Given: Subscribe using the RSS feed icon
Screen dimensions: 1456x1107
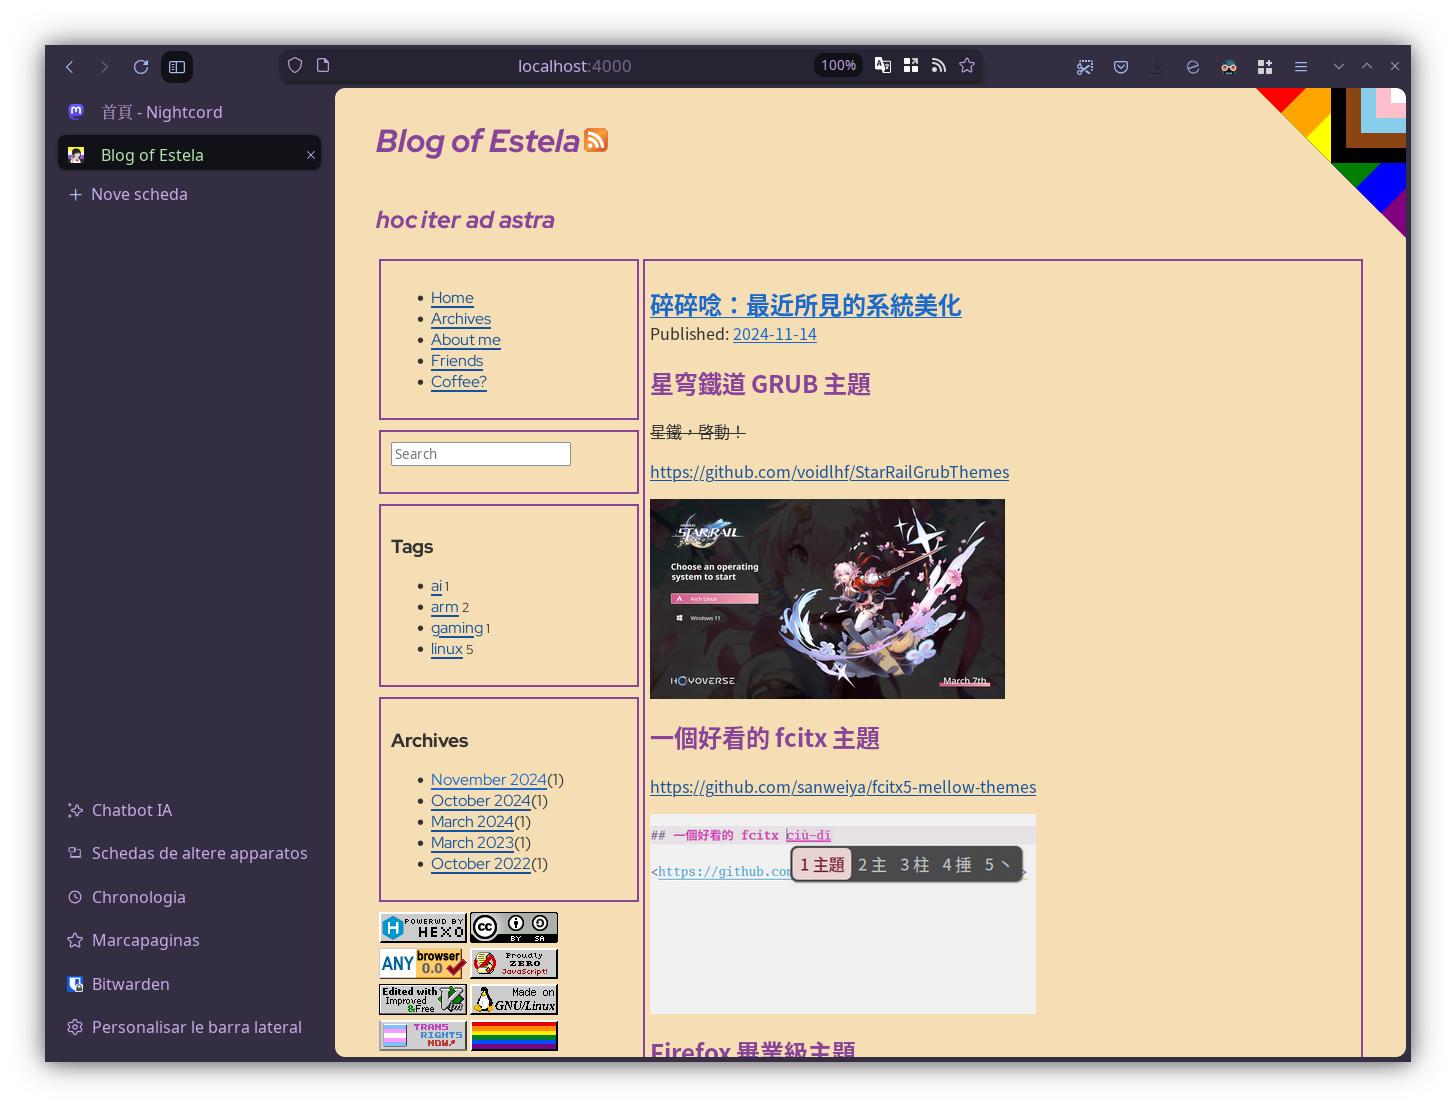Looking at the screenshot, I should (x=939, y=65).
